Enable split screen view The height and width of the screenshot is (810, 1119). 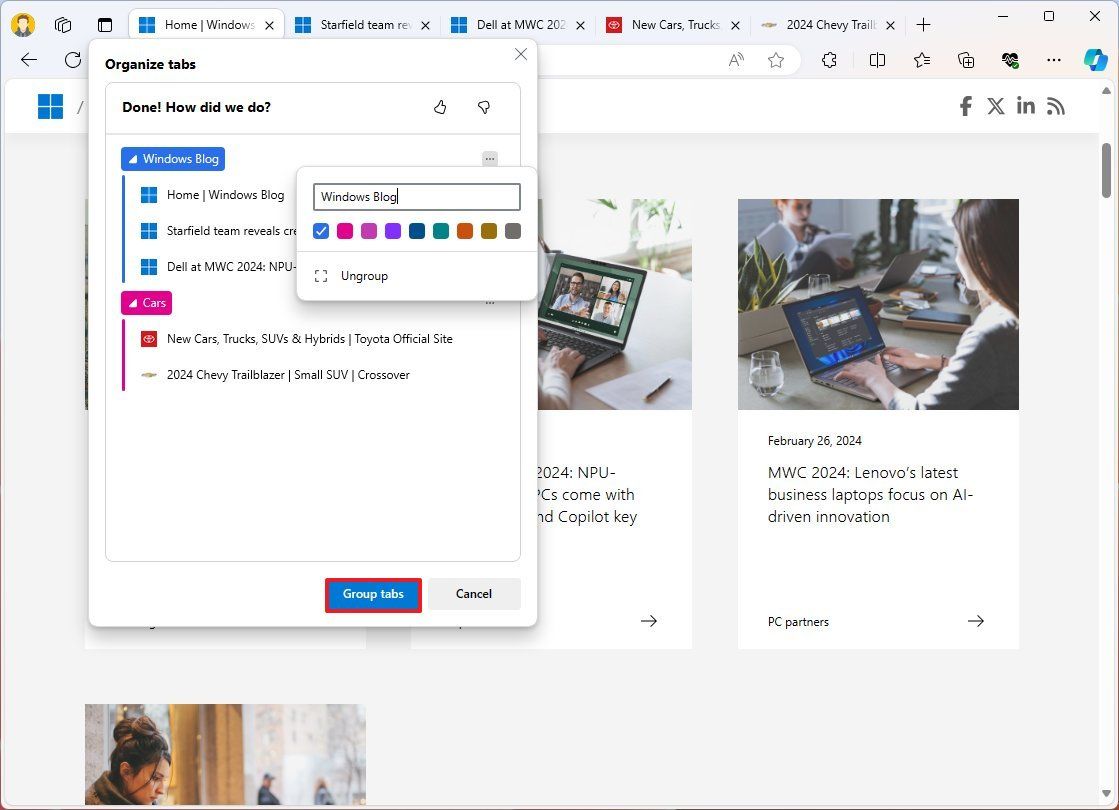pos(877,60)
